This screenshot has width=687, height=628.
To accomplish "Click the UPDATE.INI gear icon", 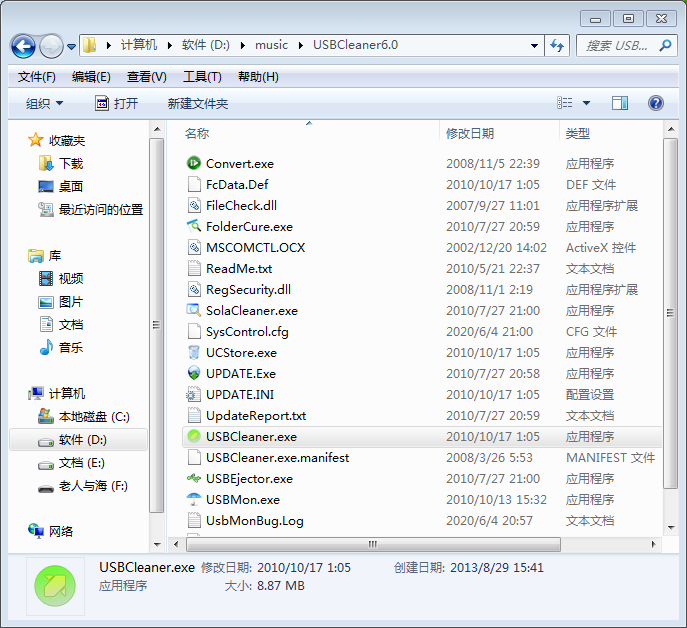I will click(194, 395).
